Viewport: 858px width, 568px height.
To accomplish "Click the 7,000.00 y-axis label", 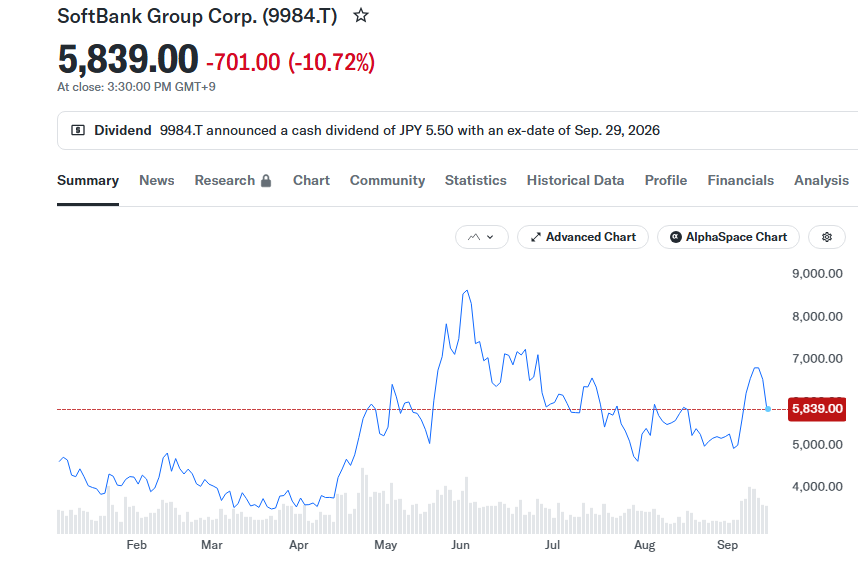I will point(817,358).
